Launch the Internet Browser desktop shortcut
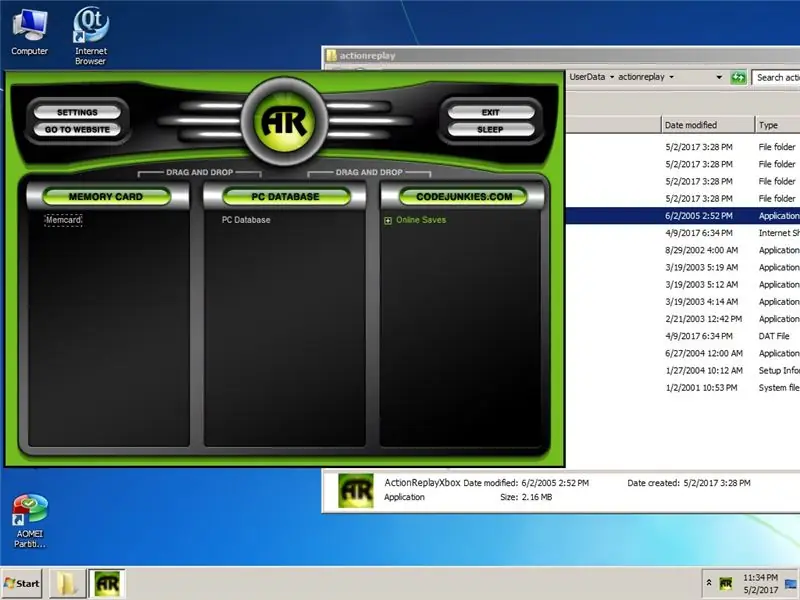The image size is (800, 600). pos(90,36)
